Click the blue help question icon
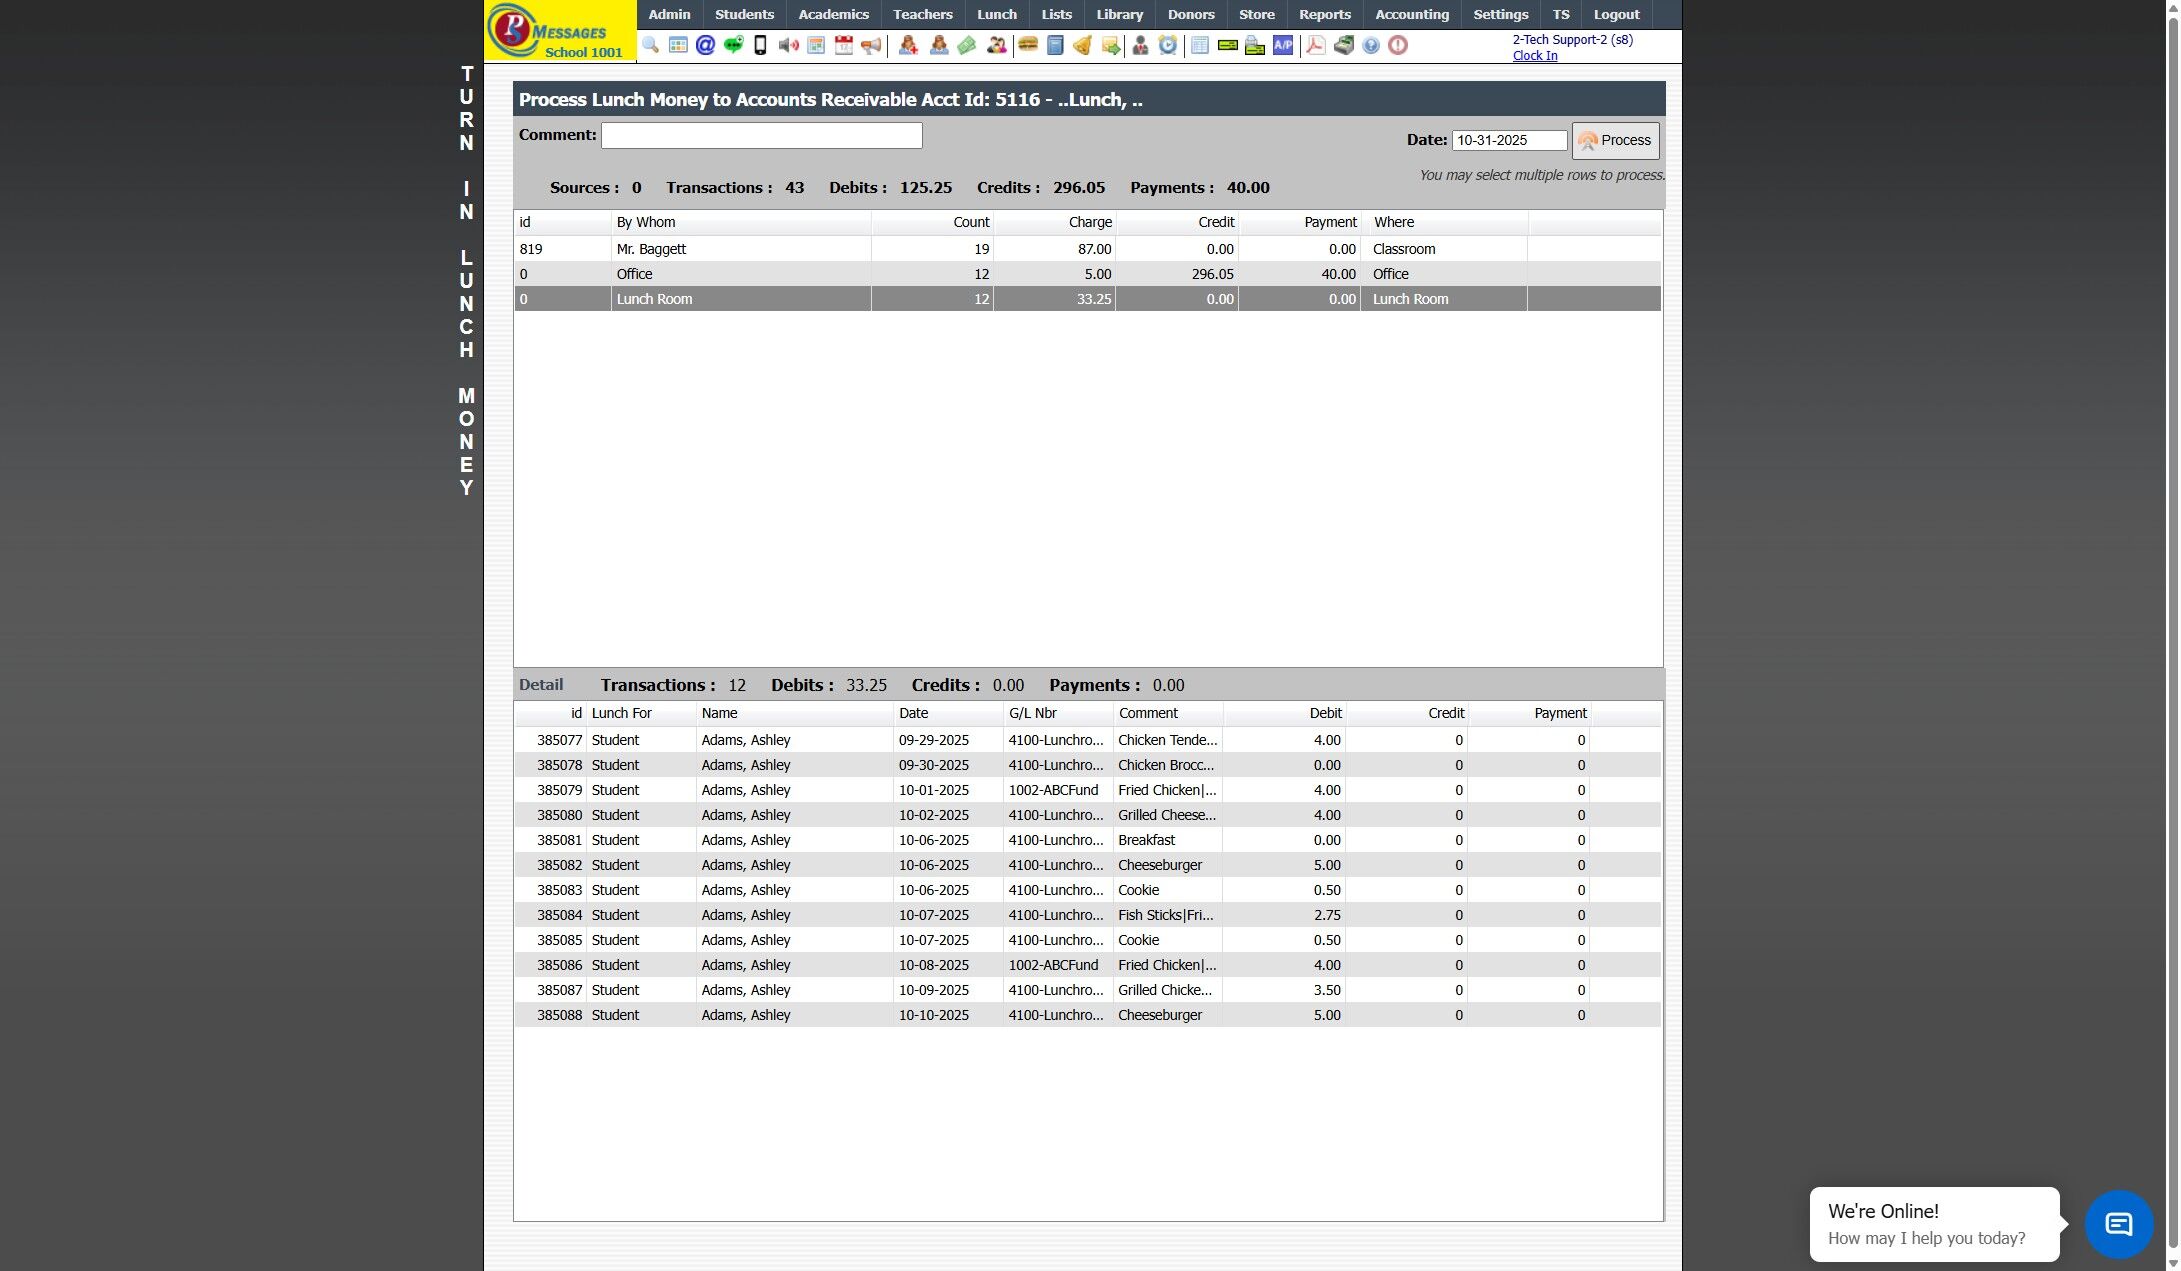This screenshot has width=2181, height=1271. pos(1371,45)
